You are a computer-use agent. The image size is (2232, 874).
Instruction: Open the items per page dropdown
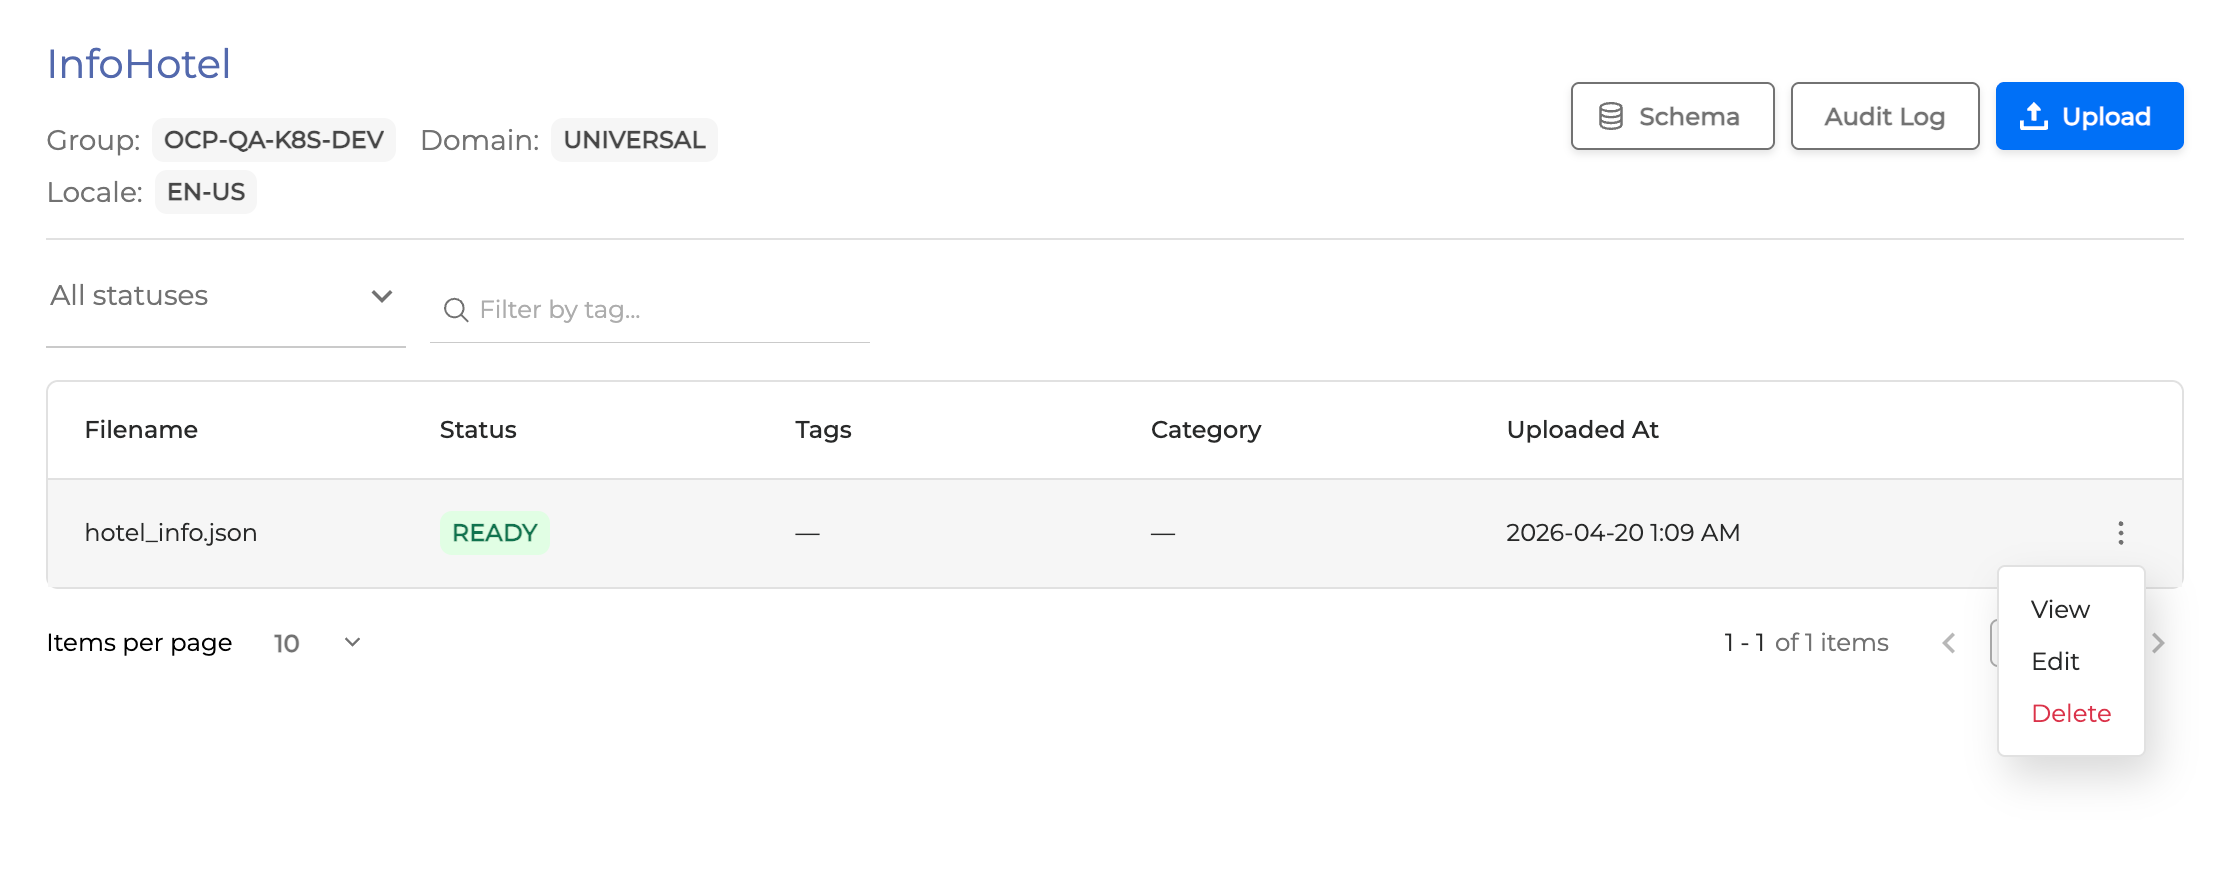click(317, 643)
